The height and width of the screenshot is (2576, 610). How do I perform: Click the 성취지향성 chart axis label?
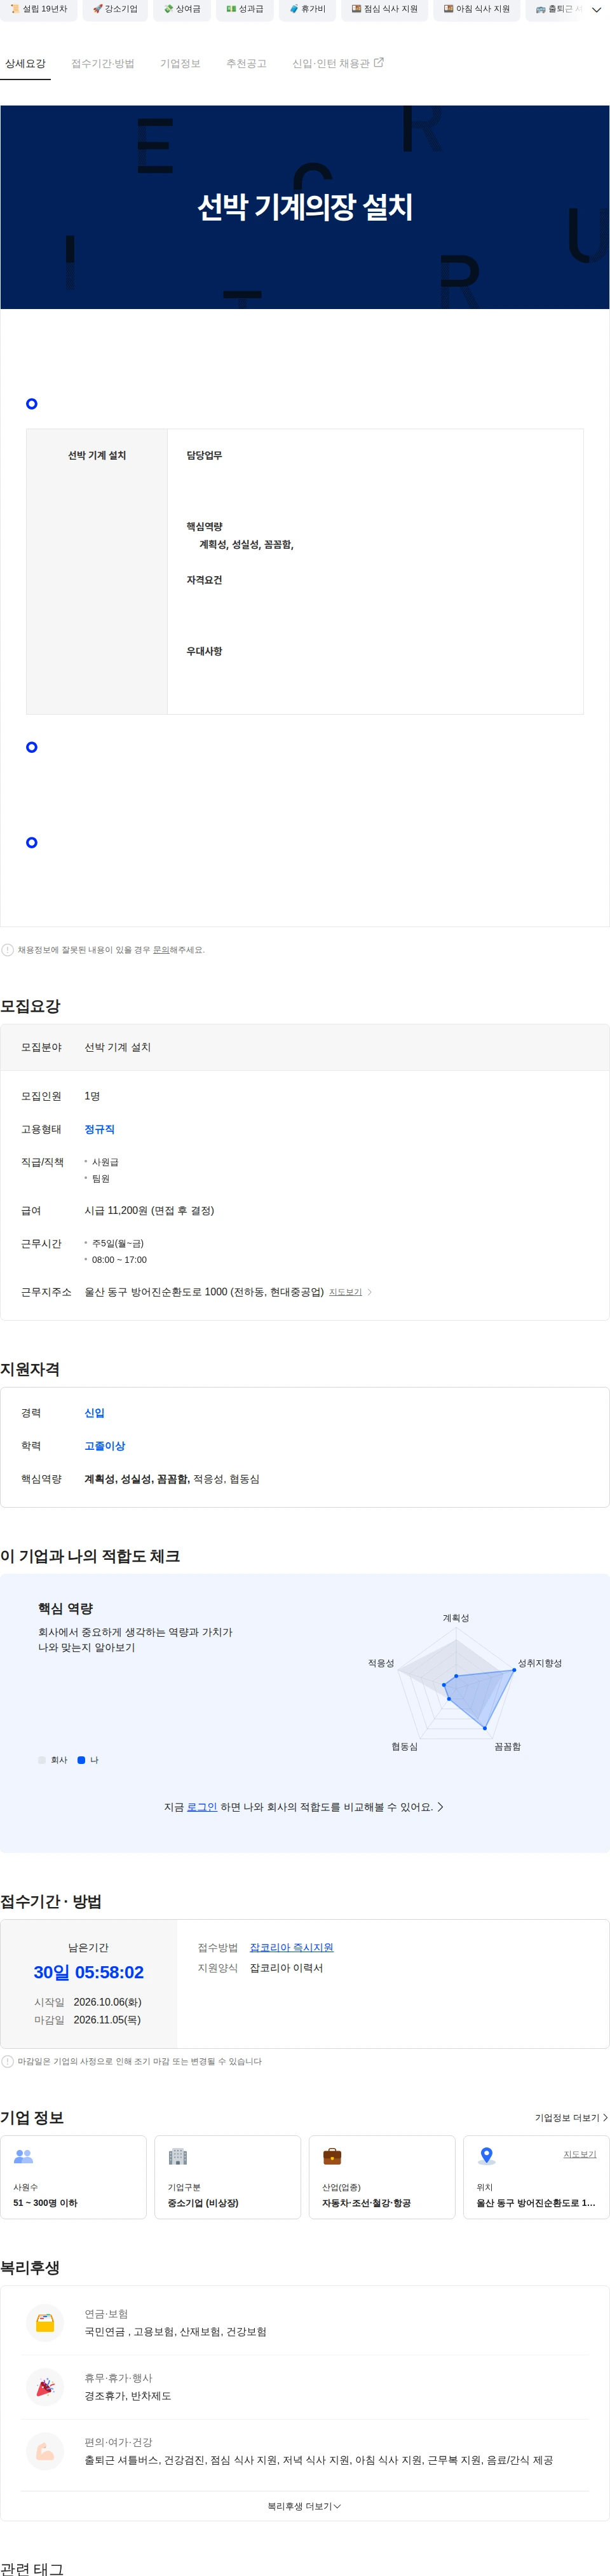click(x=540, y=1663)
